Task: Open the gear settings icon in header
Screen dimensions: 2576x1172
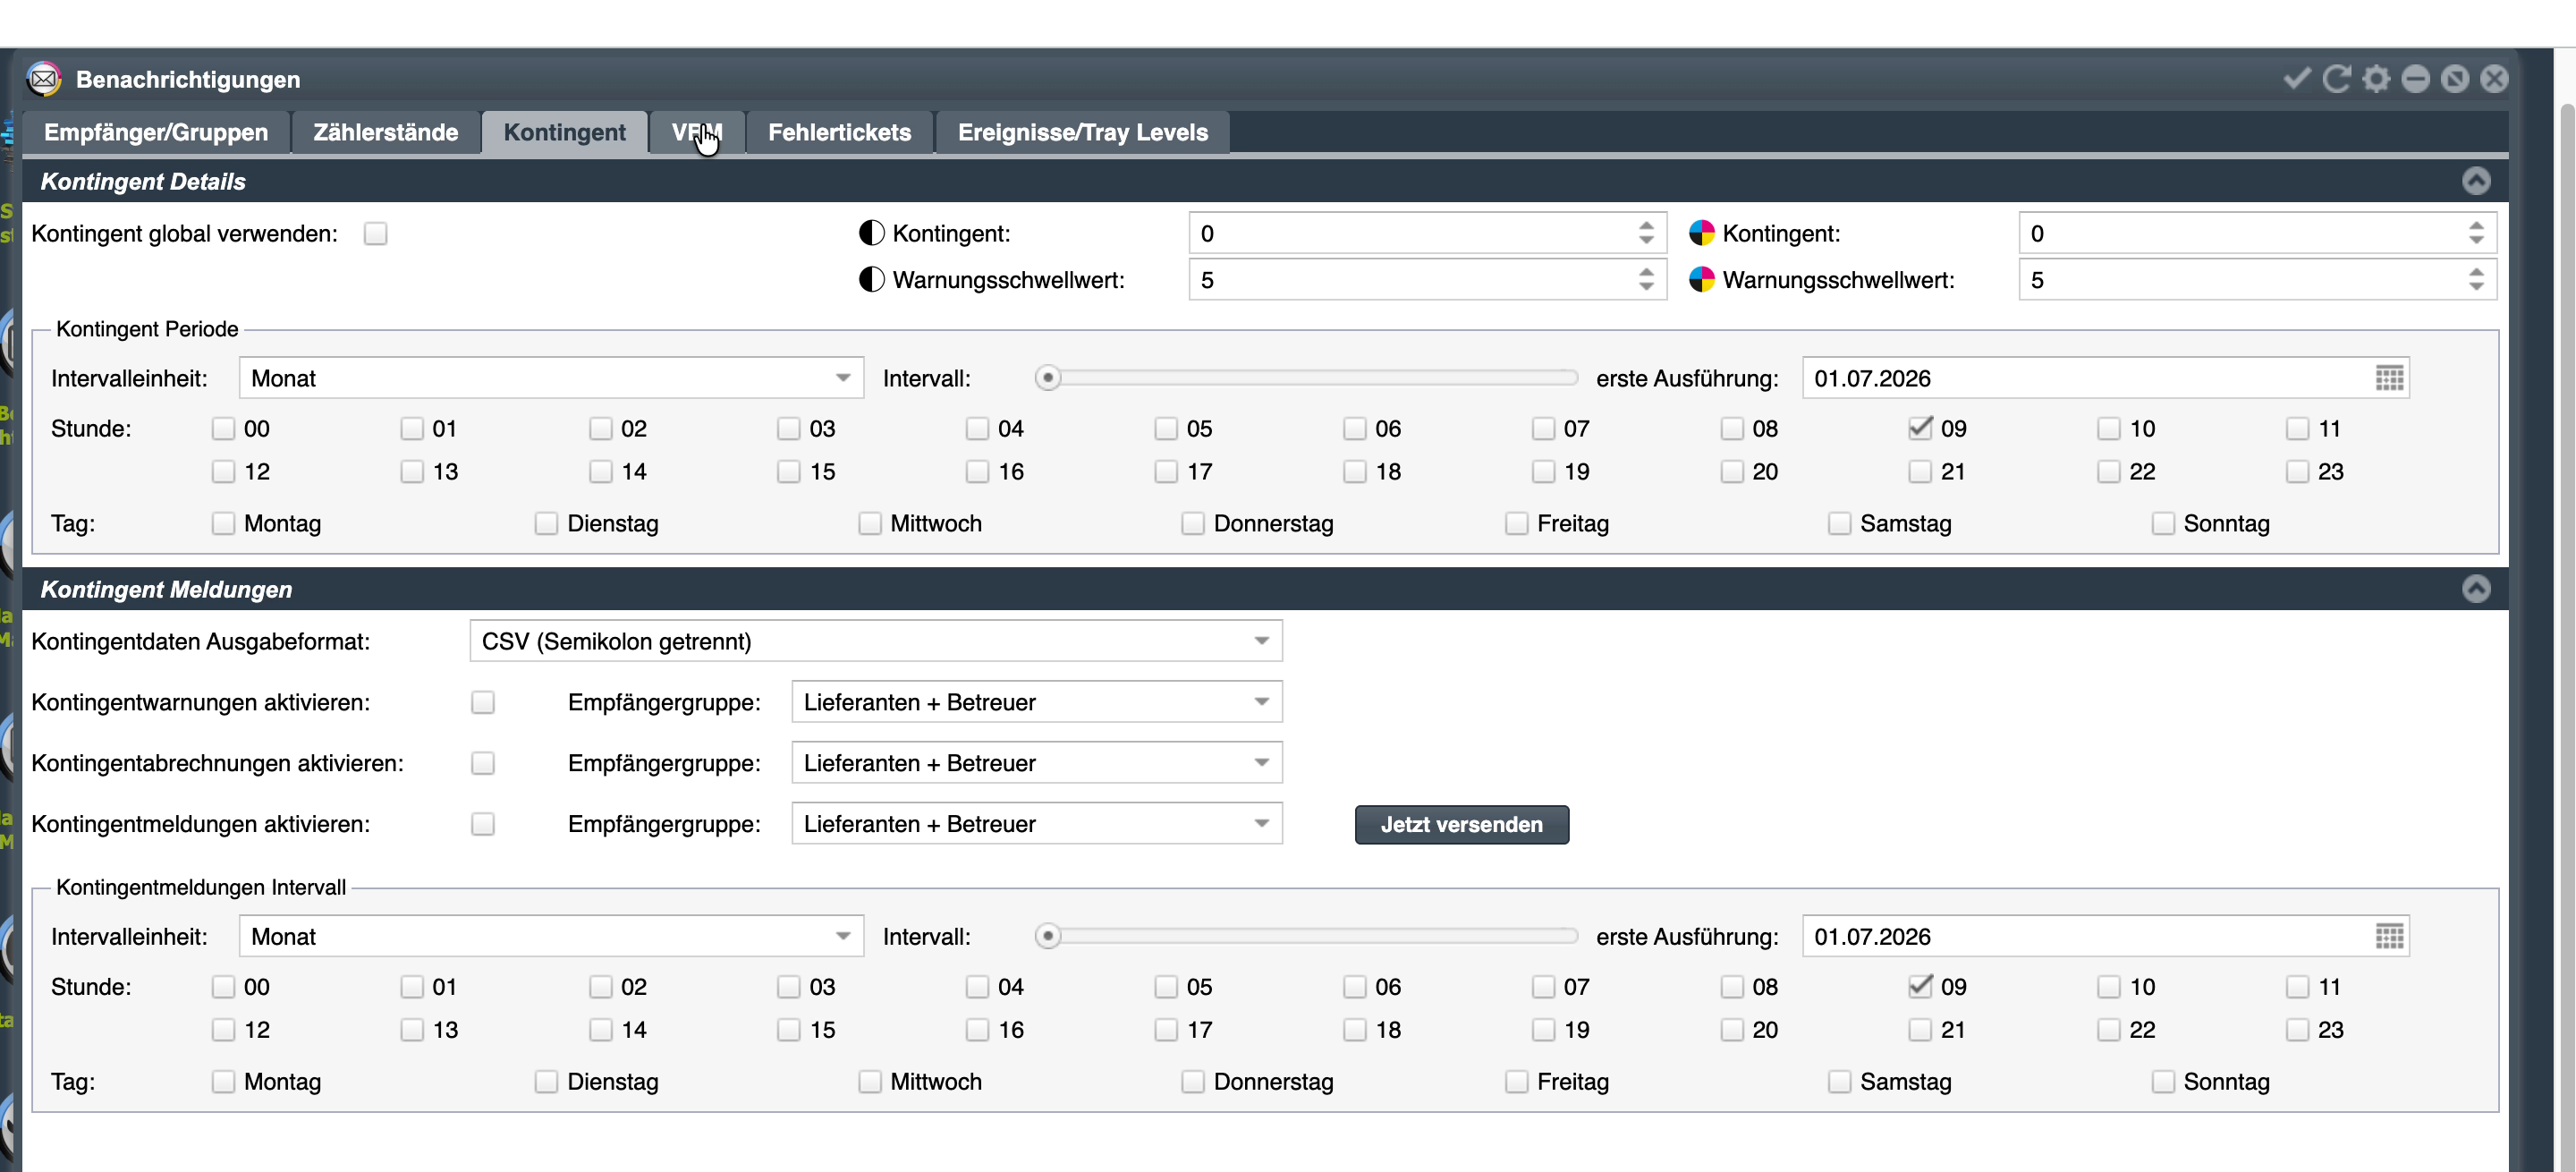Action: [2376, 78]
